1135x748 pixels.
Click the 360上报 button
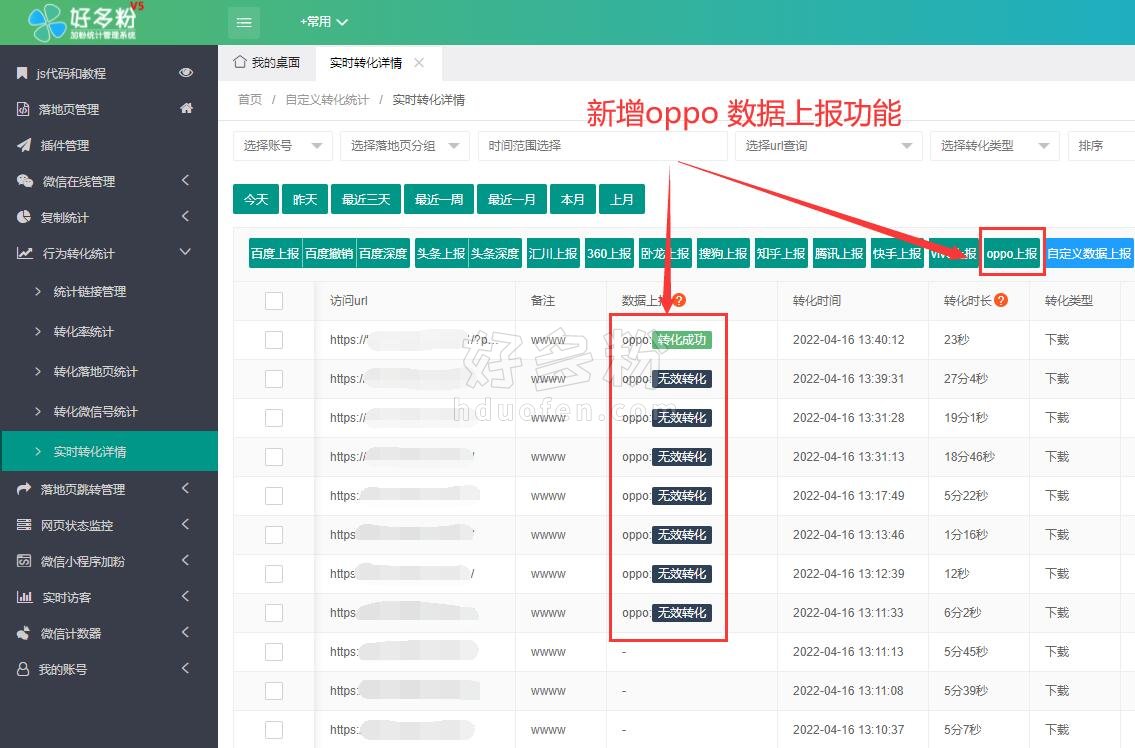tap(609, 253)
